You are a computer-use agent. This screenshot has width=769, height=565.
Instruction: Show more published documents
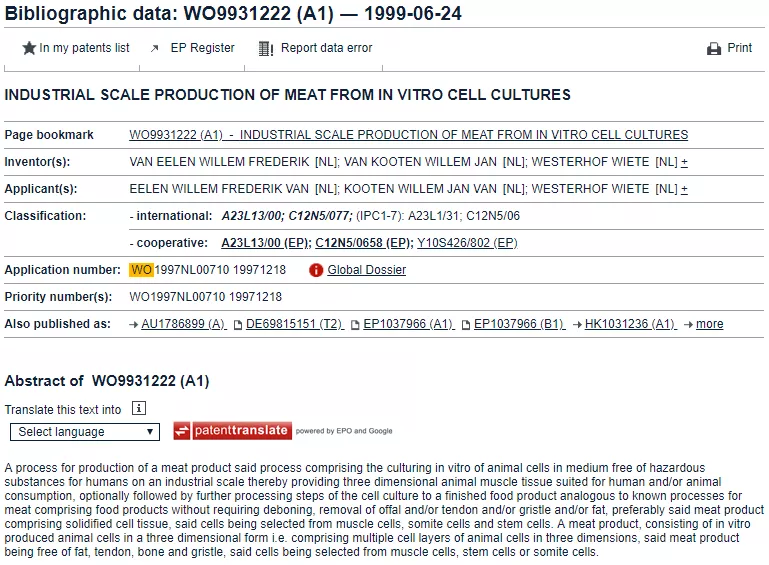point(709,324)
